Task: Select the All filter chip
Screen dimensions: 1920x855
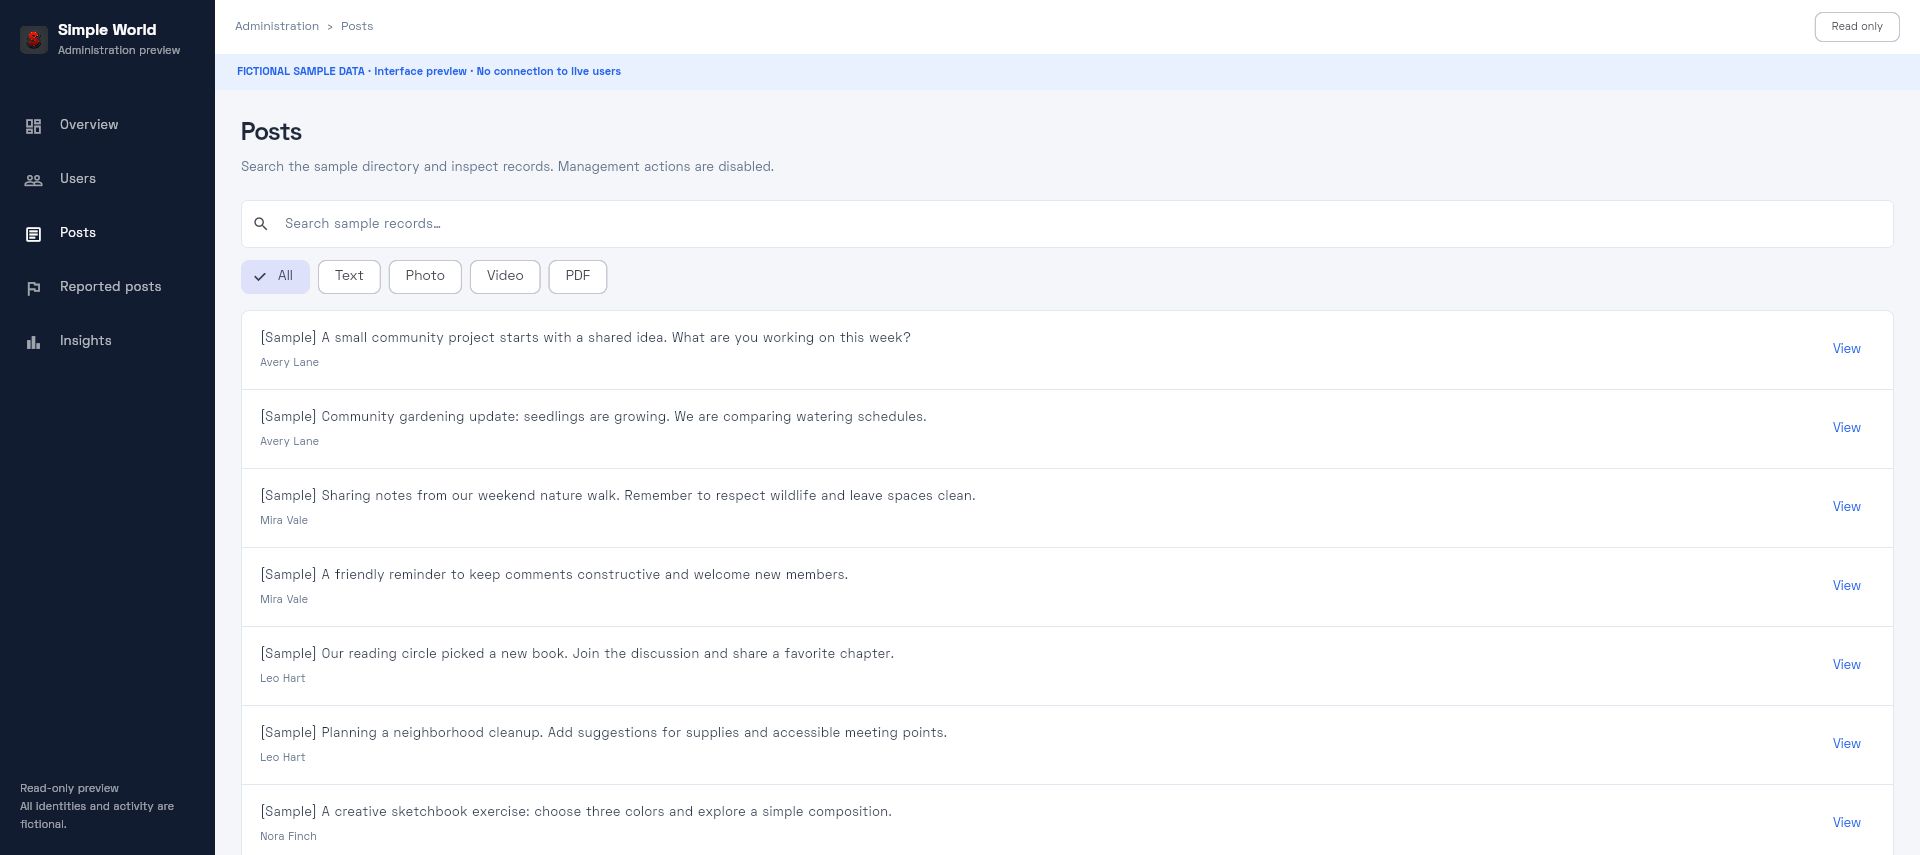Action: pyautogui.click(x=275, y=277)
